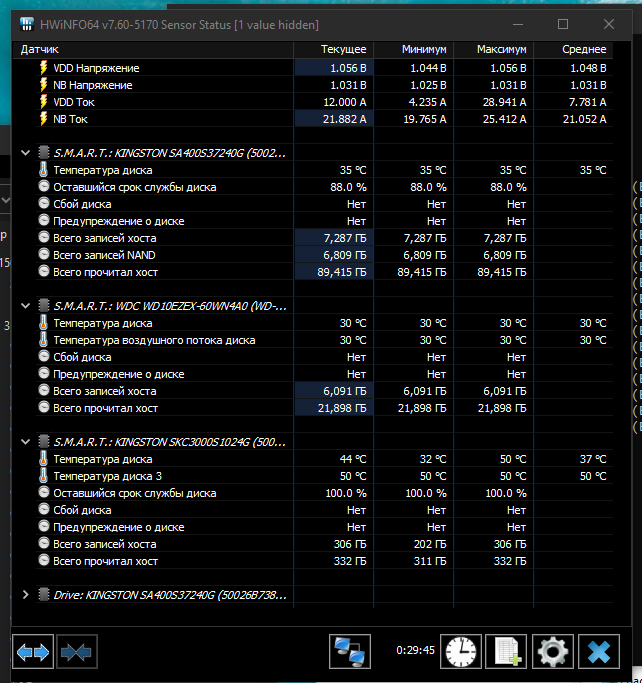Click thermometer icon at Температура воздушного потока диска
The image size is (642, 683).
click(44, 340)
